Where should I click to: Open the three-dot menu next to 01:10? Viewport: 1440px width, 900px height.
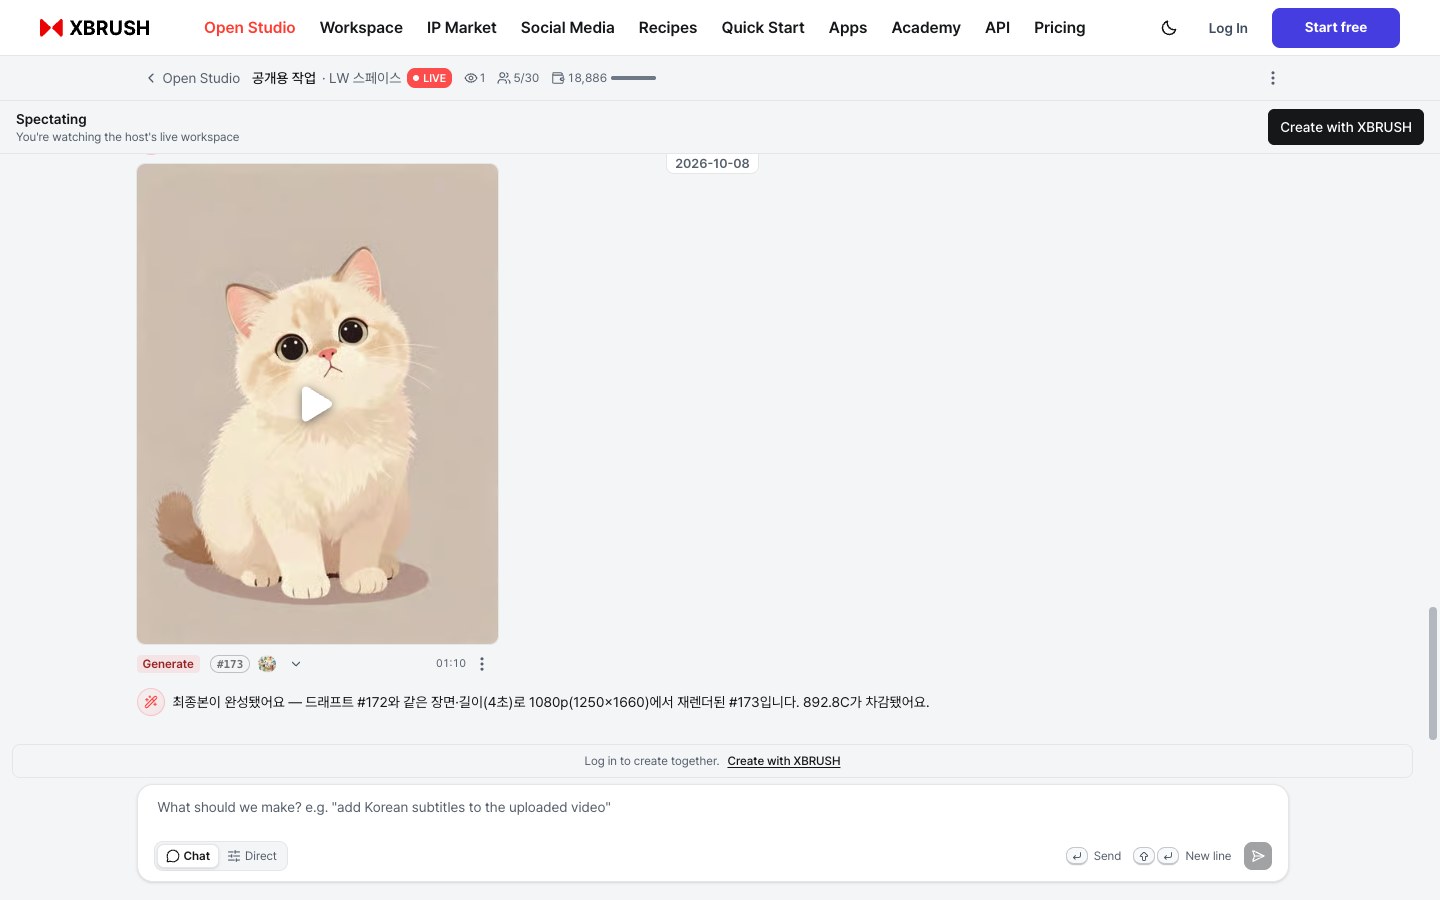point(482,664)
